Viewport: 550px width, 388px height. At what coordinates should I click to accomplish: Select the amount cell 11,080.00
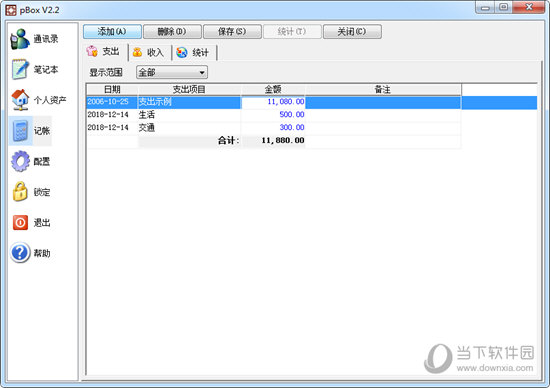point(273,102)
